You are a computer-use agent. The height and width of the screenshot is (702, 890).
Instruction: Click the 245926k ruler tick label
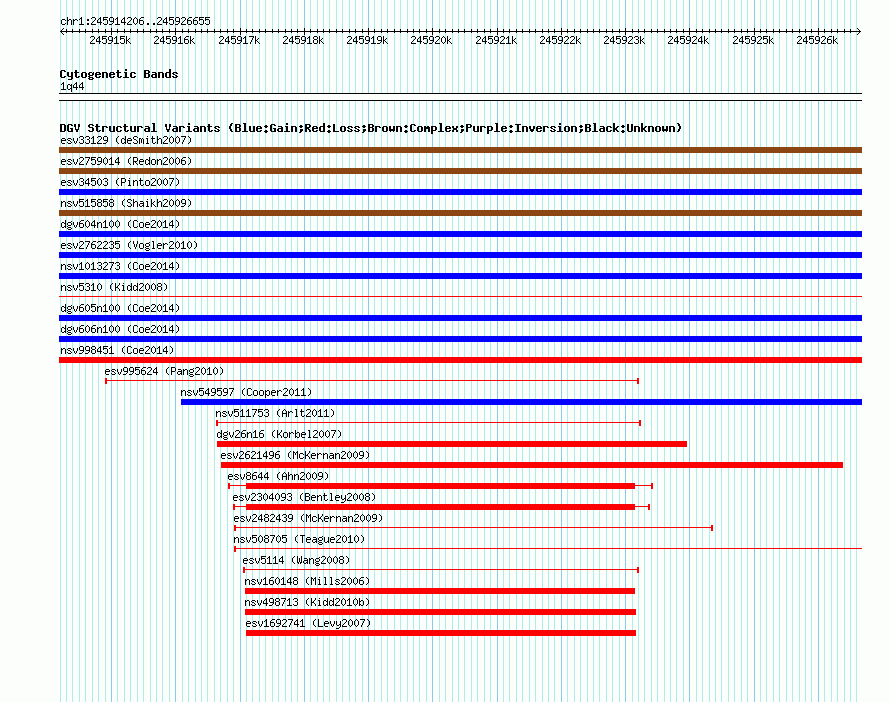[x=817, y=40]
